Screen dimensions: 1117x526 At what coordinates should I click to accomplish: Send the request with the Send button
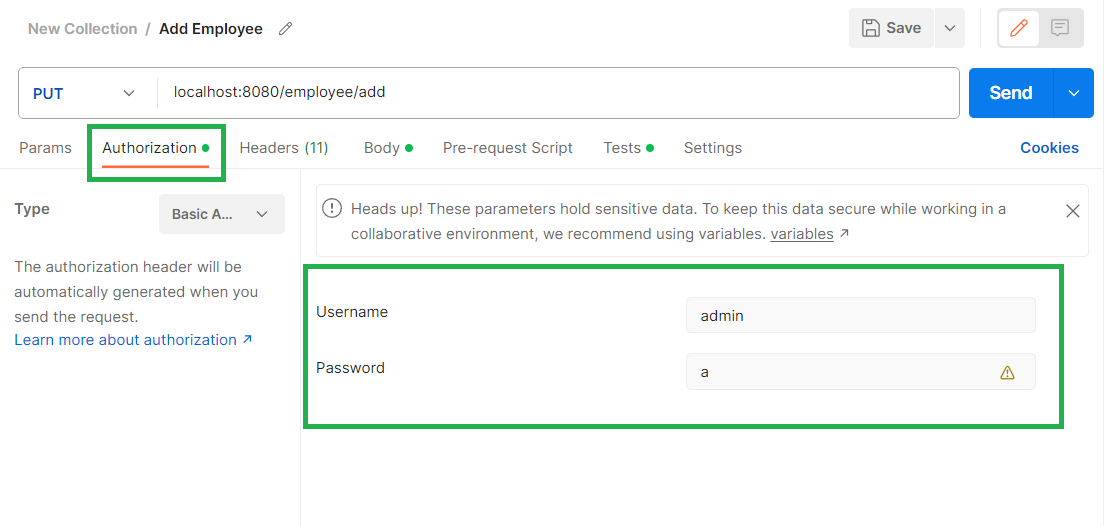click(x=1011, y=93)
